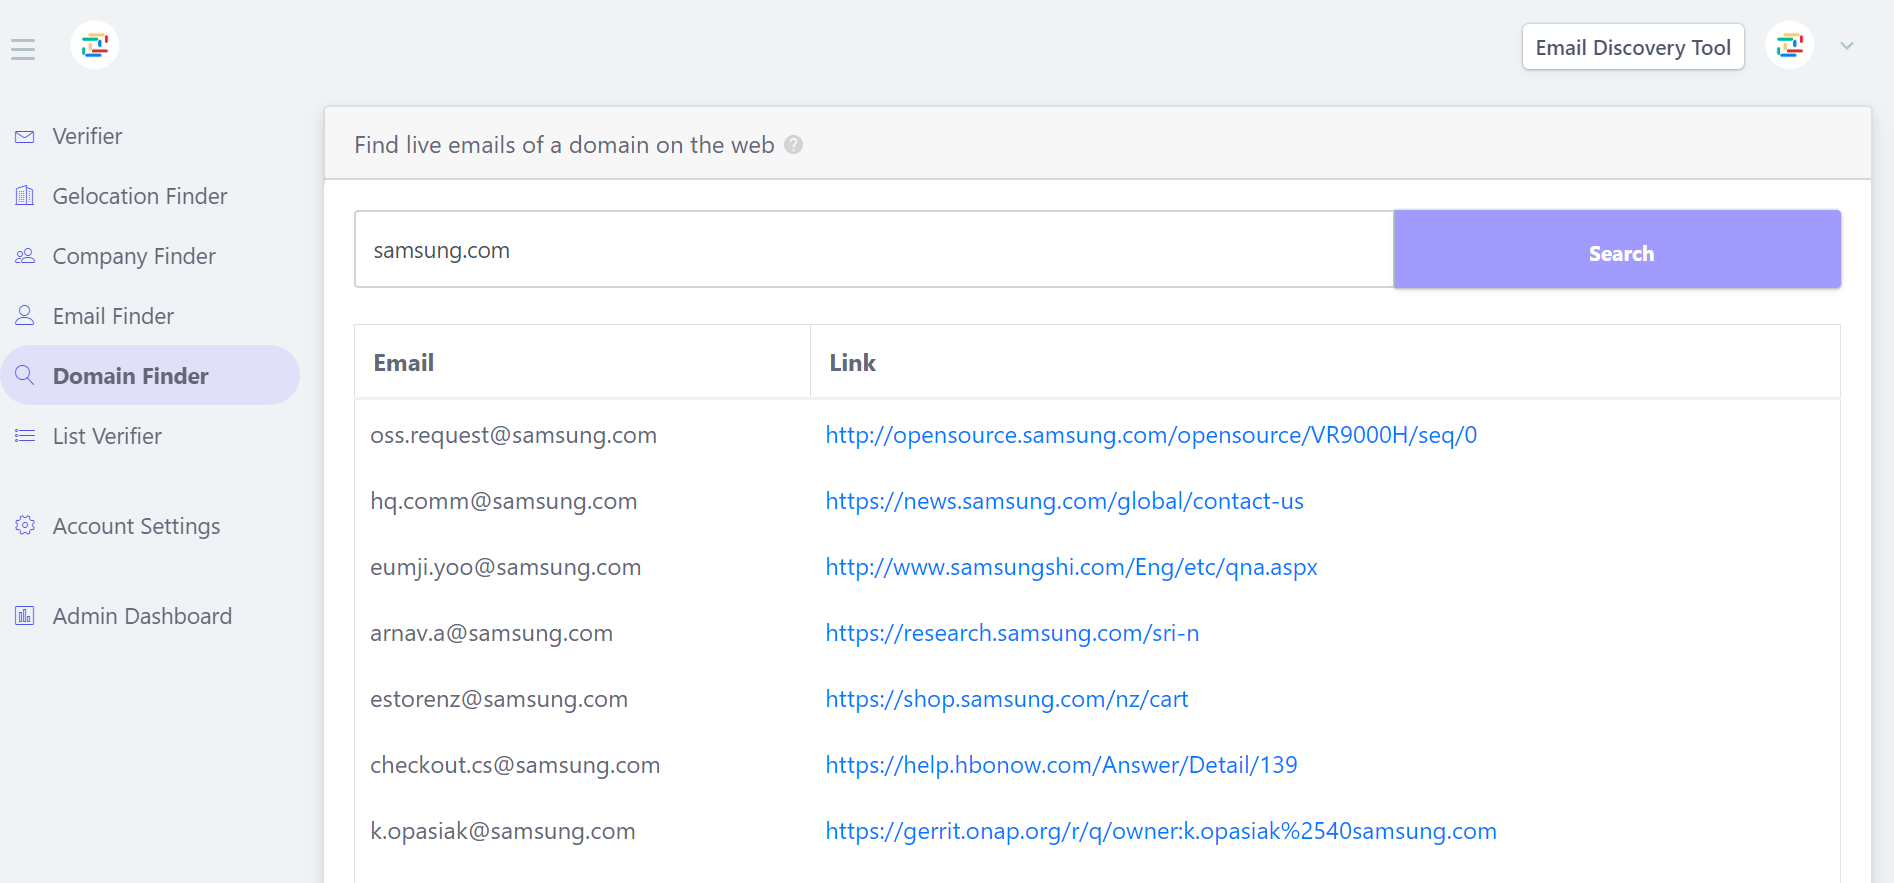The height and width of the screenshot is (883, 1894).
Task: Click the app logo in header
Action: [x=95, y=45]
